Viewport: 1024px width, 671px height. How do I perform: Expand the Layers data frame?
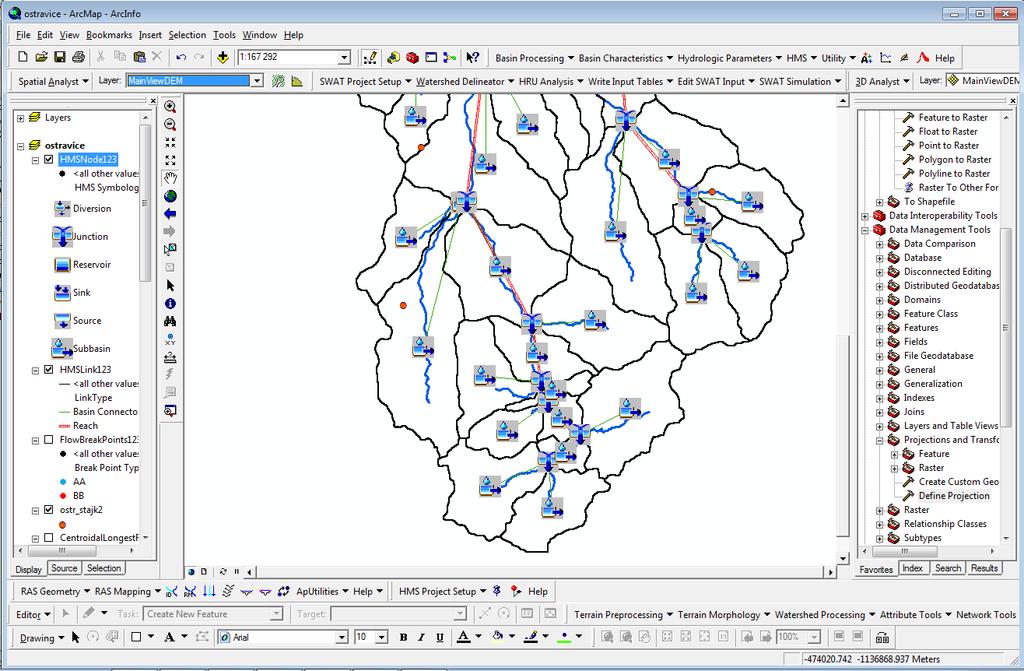point(20,118)
